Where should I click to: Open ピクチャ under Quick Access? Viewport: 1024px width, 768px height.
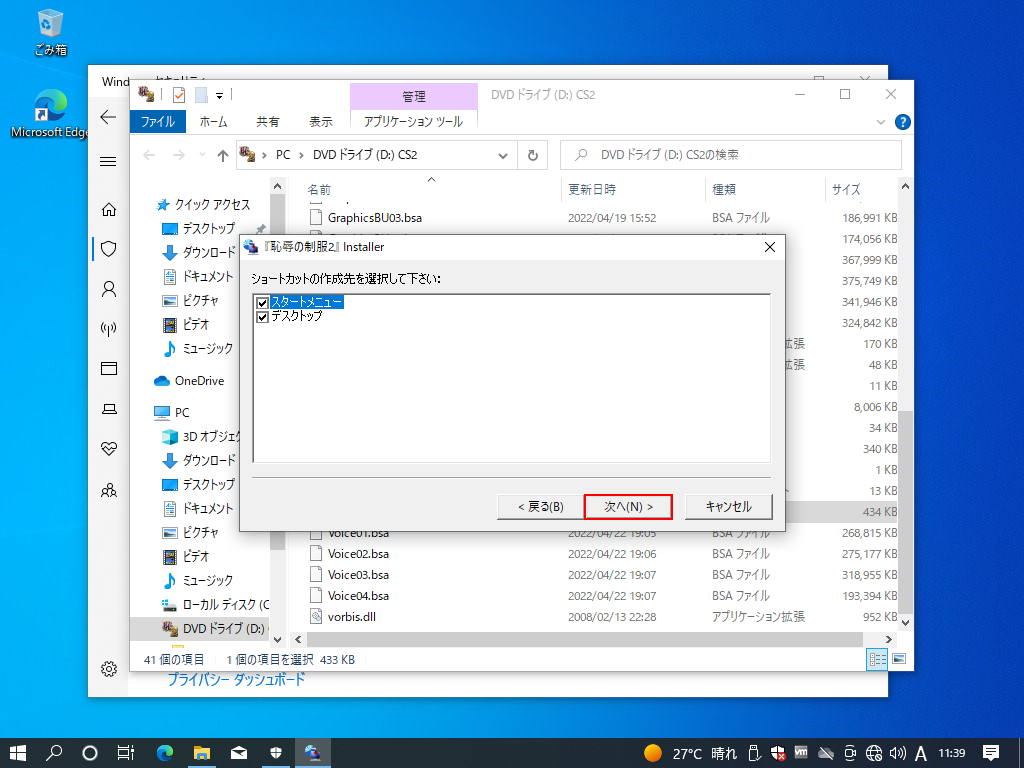(x=200, y=300)
